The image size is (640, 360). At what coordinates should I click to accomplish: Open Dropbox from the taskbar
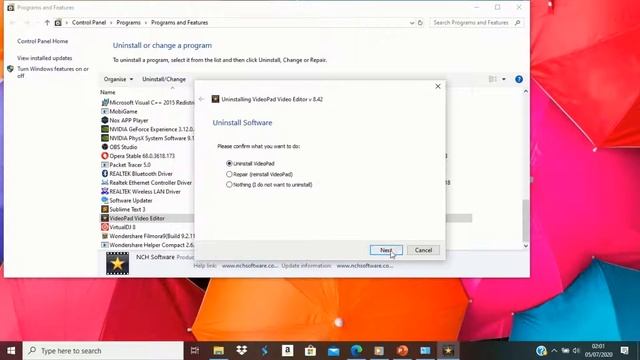coord(242,351)
